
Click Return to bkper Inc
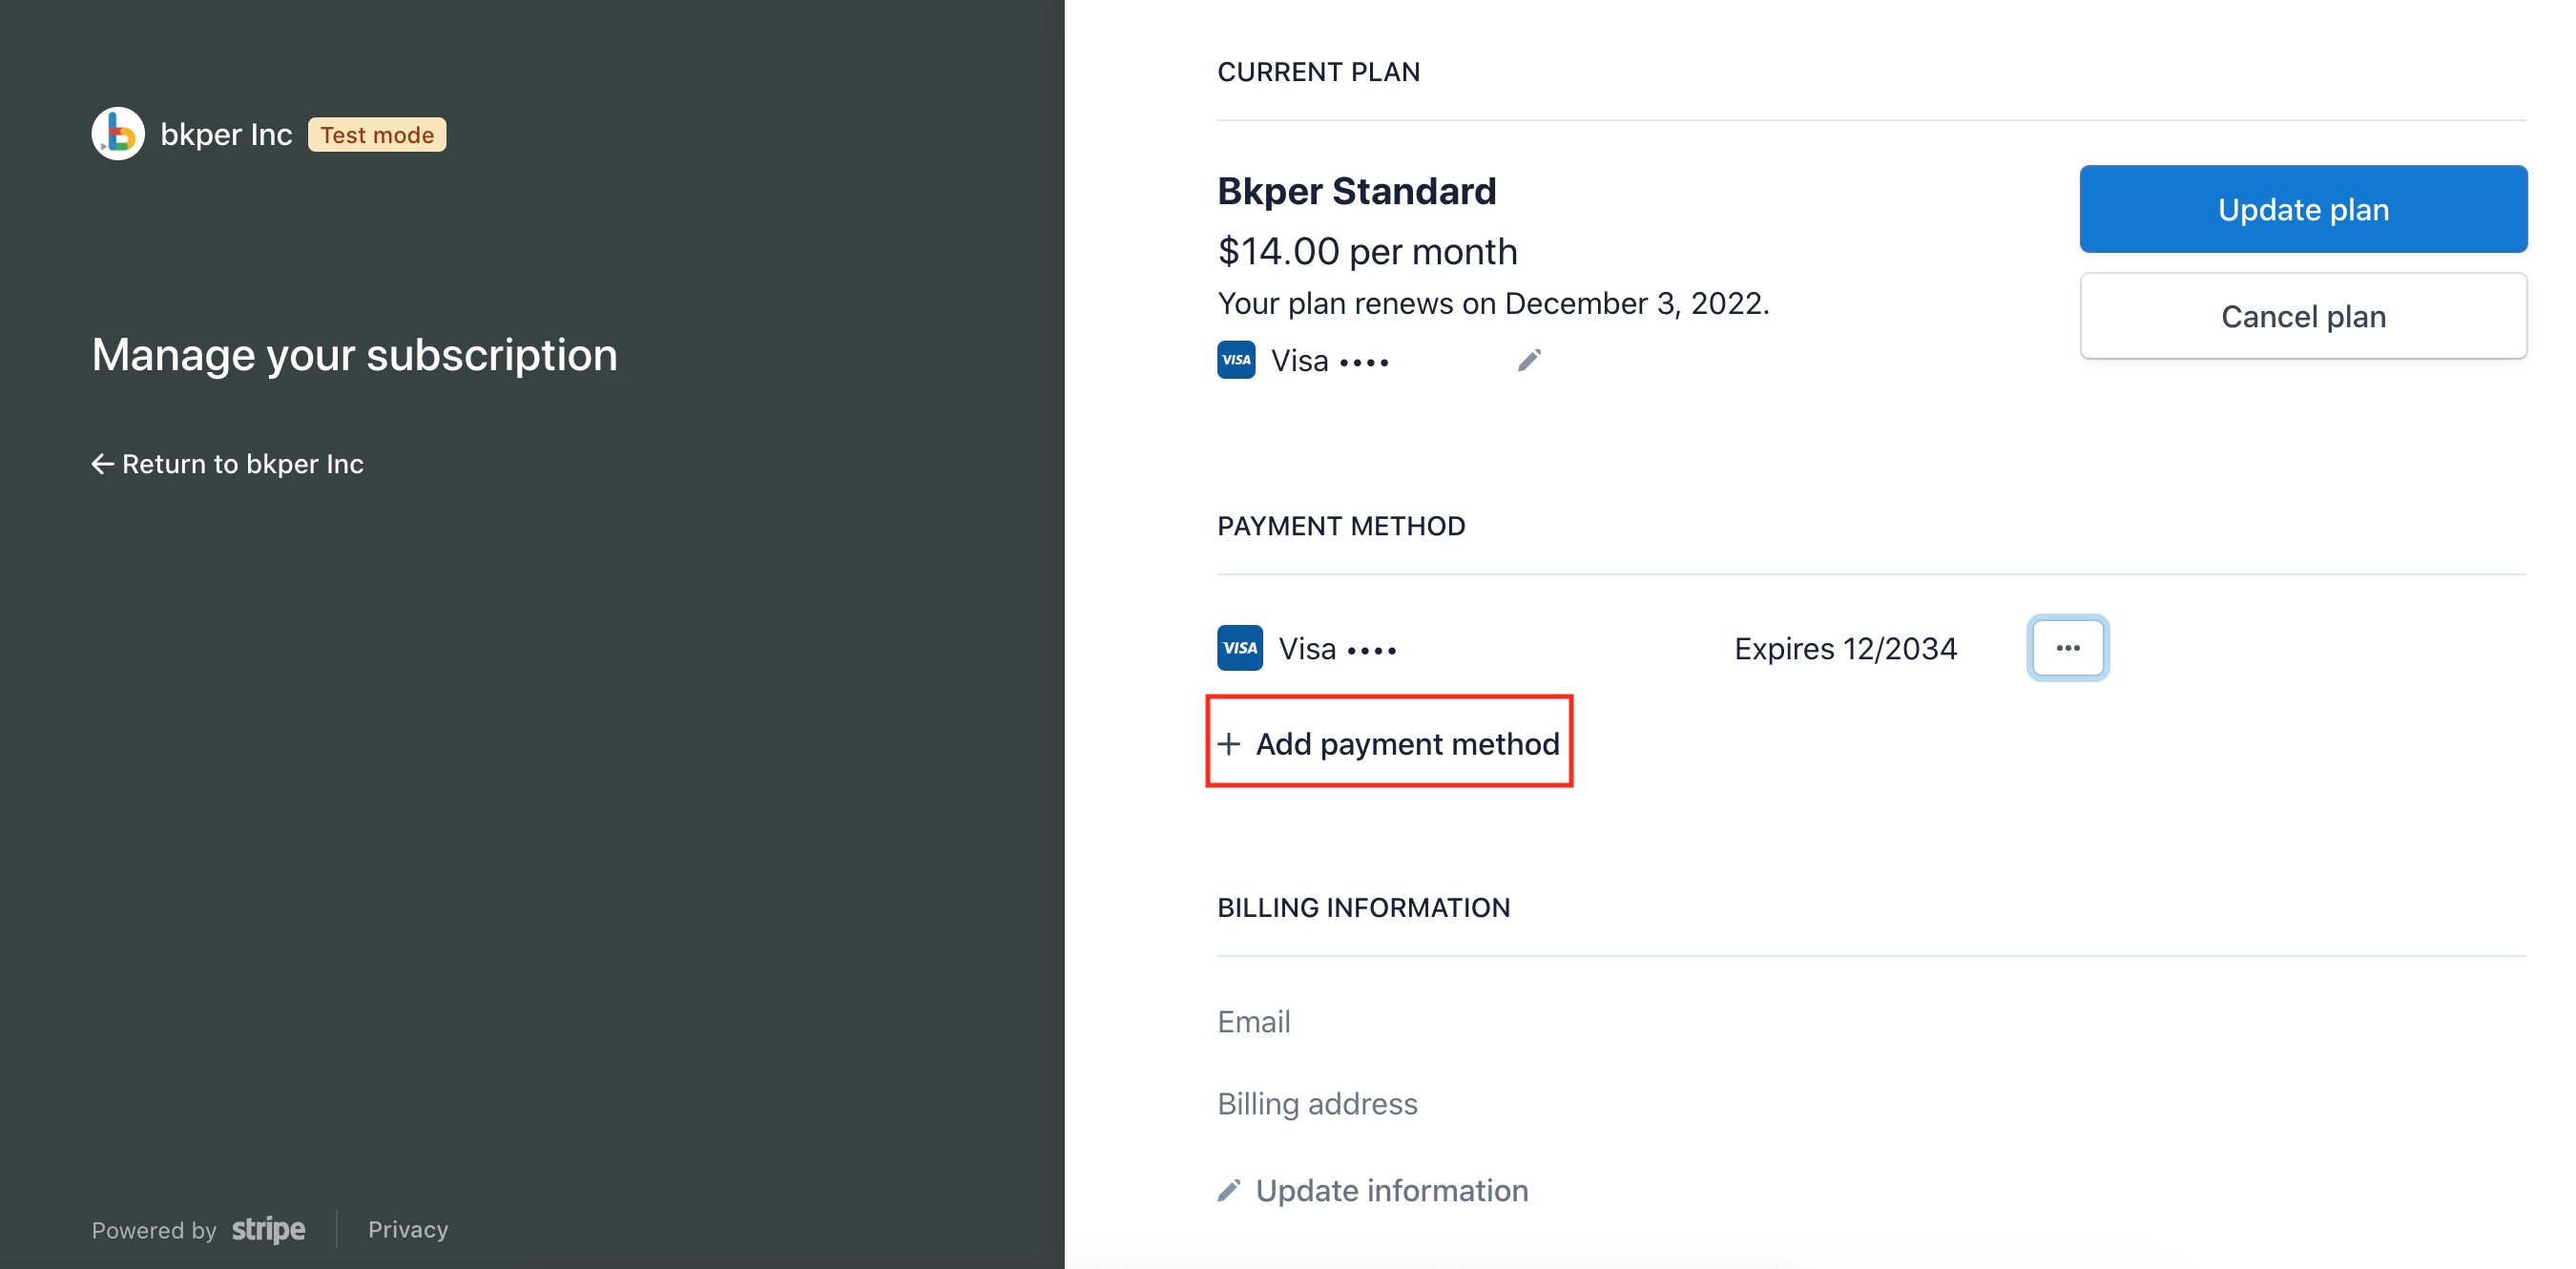tap(241, 463)
